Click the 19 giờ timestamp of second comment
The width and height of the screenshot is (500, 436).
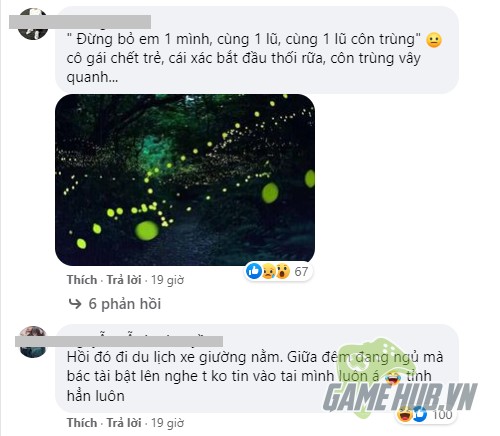pos(167,423)
